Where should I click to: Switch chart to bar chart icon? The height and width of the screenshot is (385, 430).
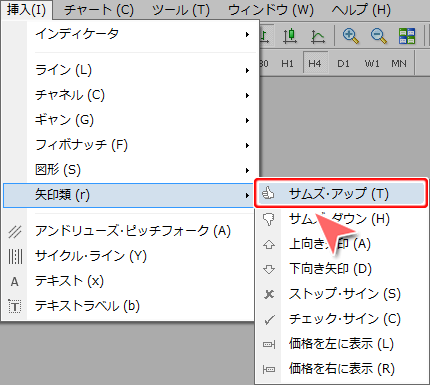(x=266, y=35)
